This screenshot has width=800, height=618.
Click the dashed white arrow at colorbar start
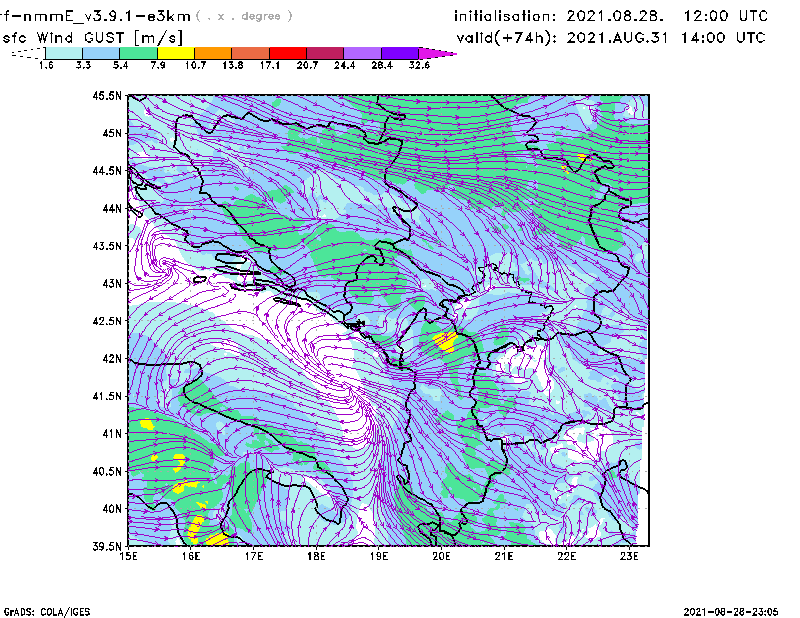(28, 53)
